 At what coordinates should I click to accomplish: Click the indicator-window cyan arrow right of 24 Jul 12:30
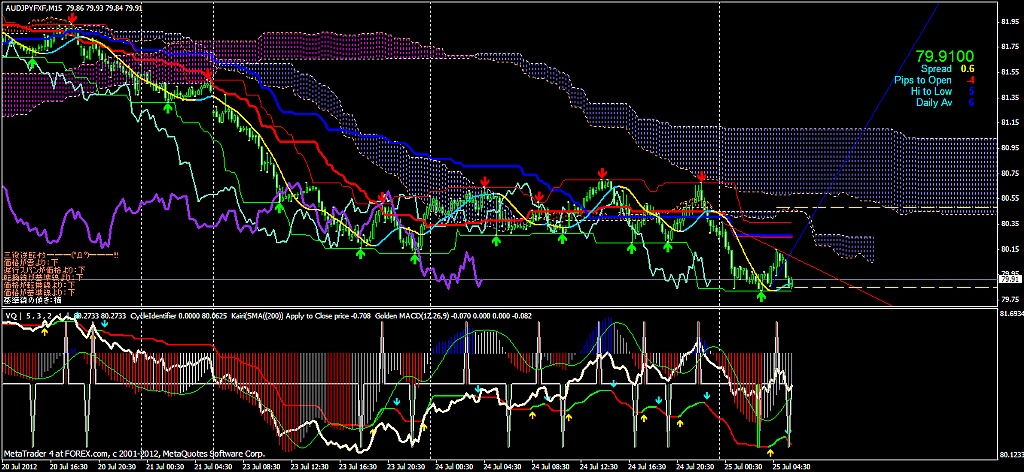(x=613, y=383)
